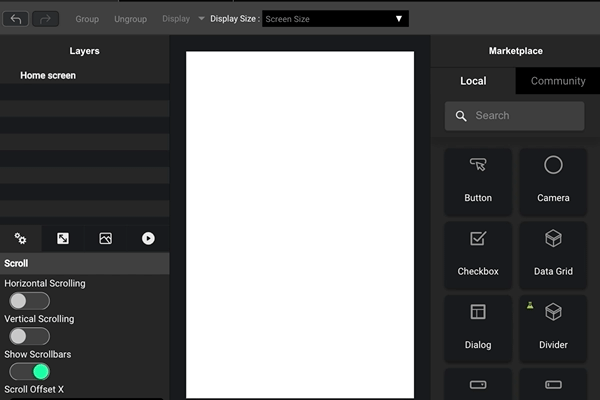Viewport: 600px width, 400px height.
Task: Toggle Vertical Scrolling switch
Action: tap(29, 336)
